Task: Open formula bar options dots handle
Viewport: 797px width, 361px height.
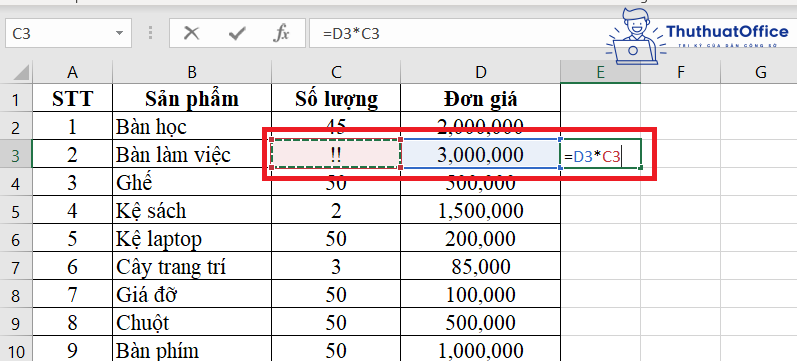Action: point(150,34)
